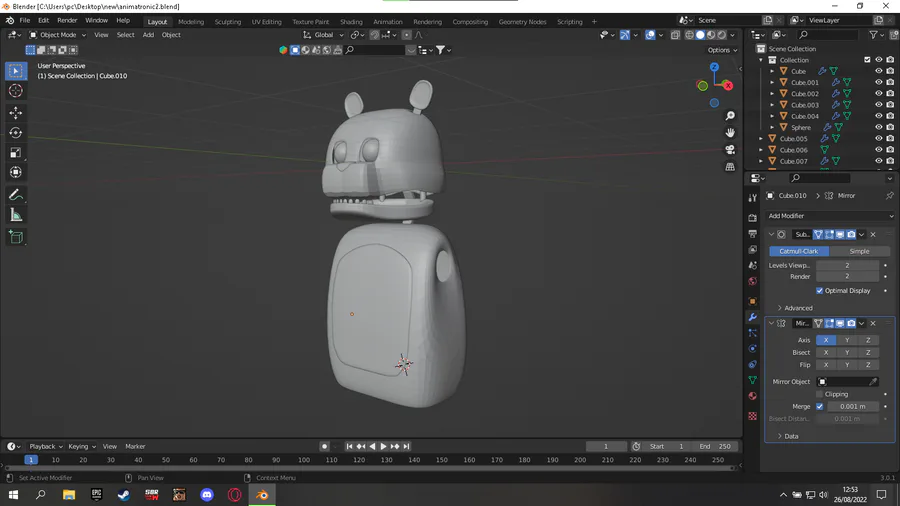Jump to the timeline start frame
Image resolution: width=900 pixels, height=506 pixels.
click(x=349, y=446)
